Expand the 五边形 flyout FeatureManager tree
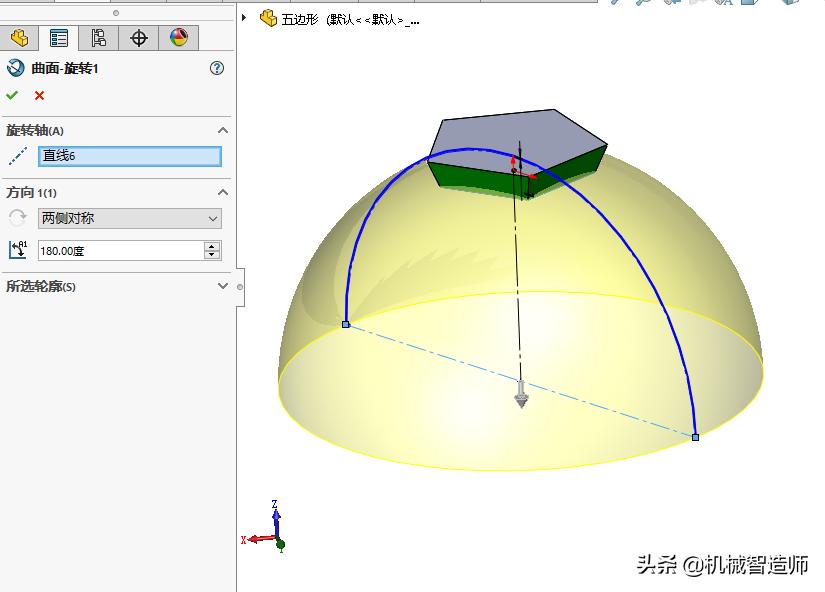This screenshot has width=825, height=592. [242, 17]
